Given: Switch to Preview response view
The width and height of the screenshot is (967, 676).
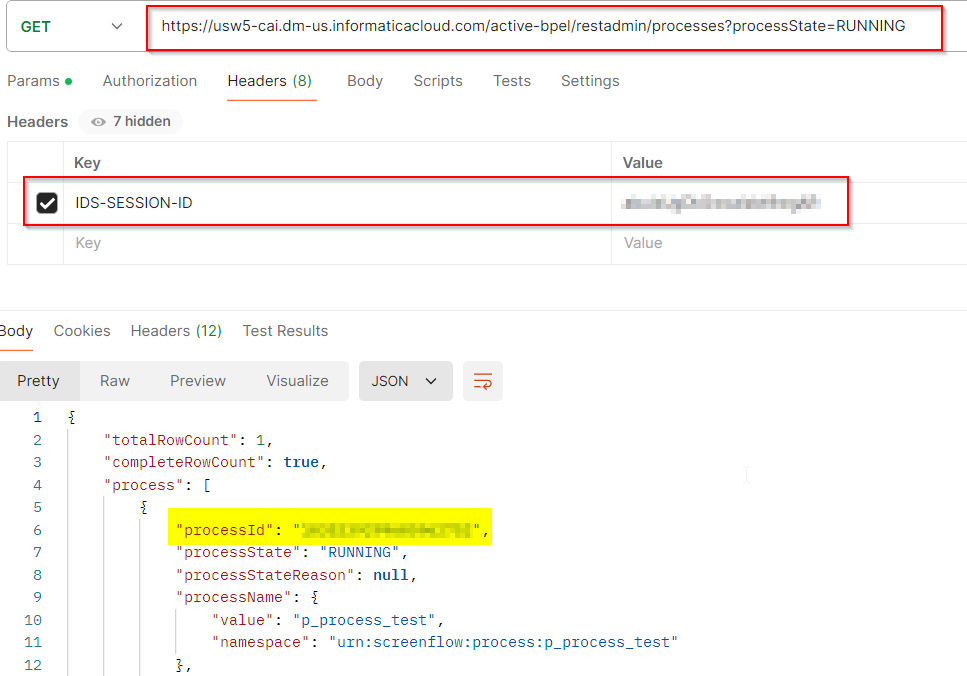Looking at the screenshot, I should (198, 381).
